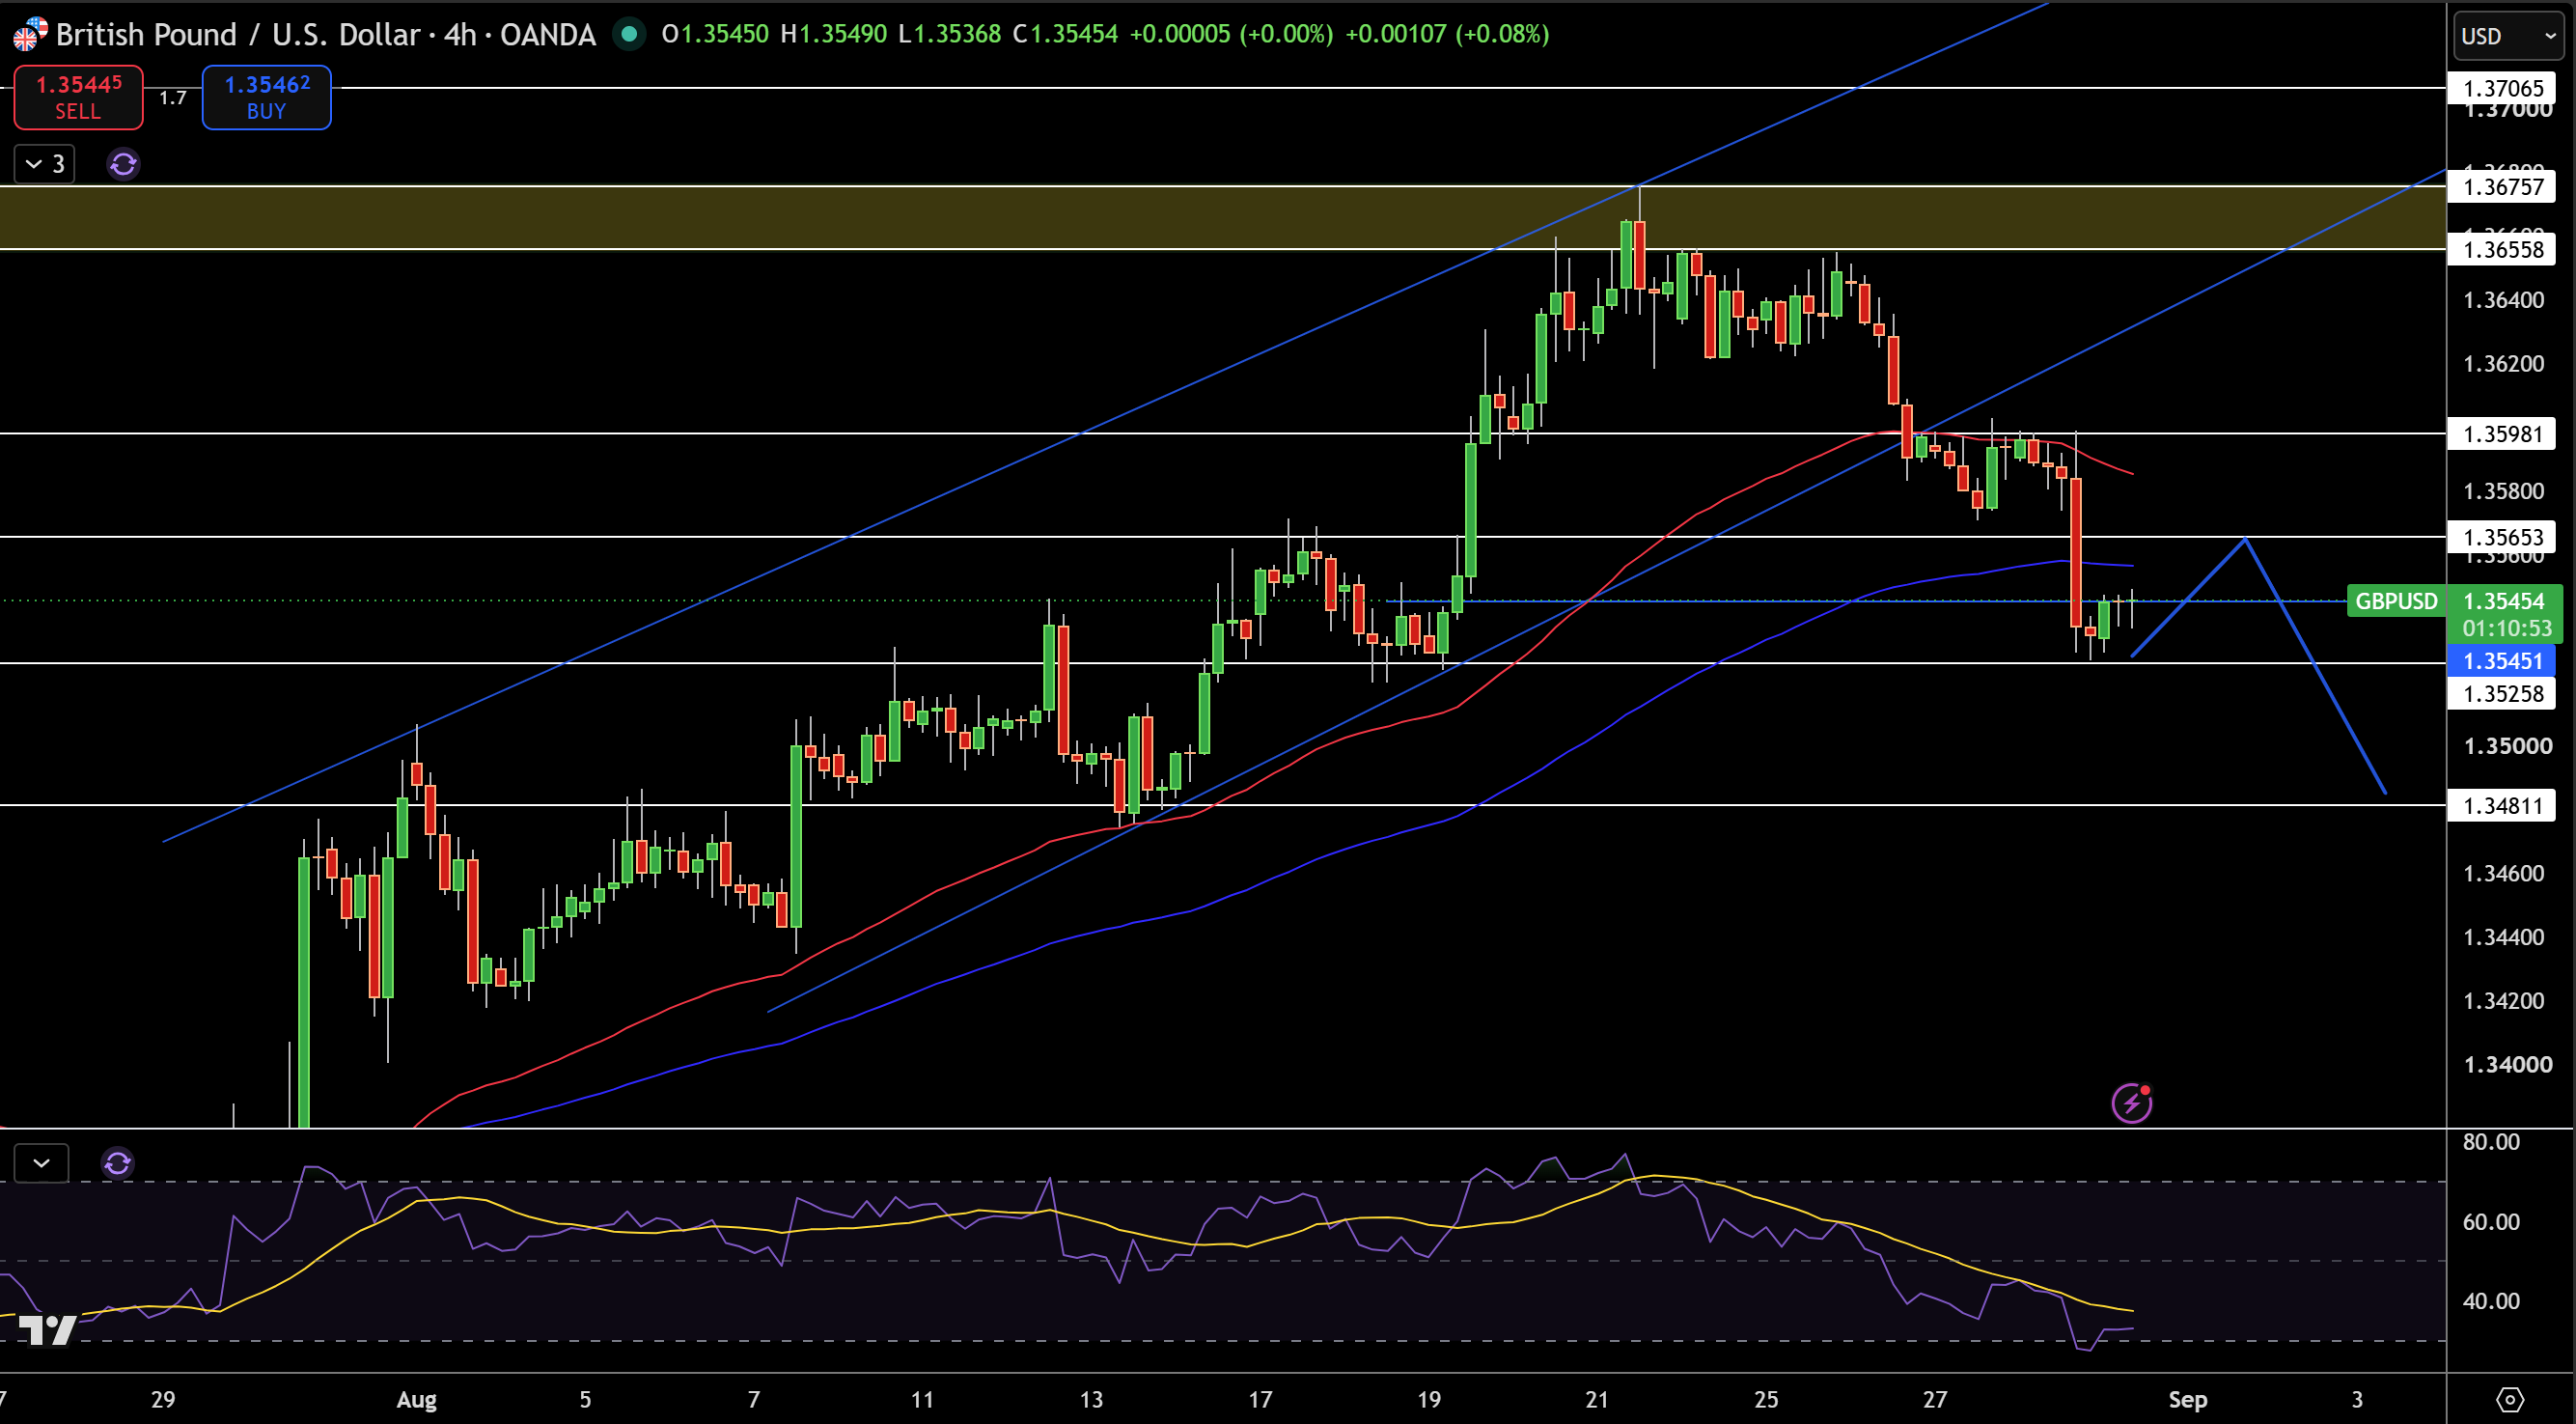Viewport: 2576px width, 1424px height.
Task: Click the British Pound / U.S. Dollar title
Action: tap(238, 34)
